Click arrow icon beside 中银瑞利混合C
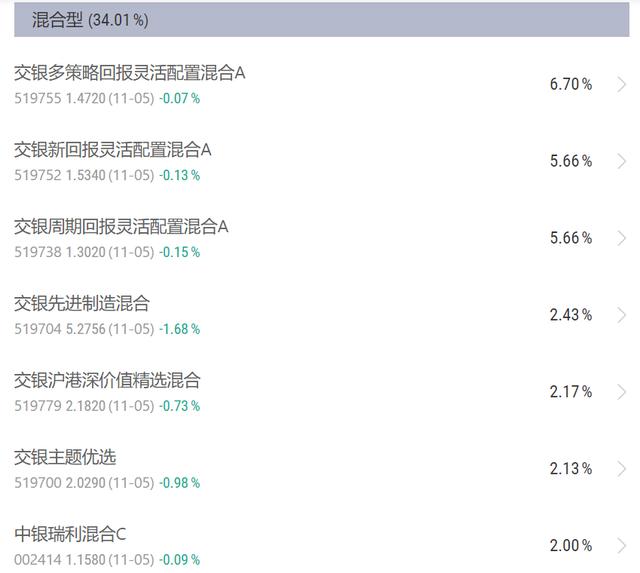This screenshot has height=573, width=640. pos(622,546)
